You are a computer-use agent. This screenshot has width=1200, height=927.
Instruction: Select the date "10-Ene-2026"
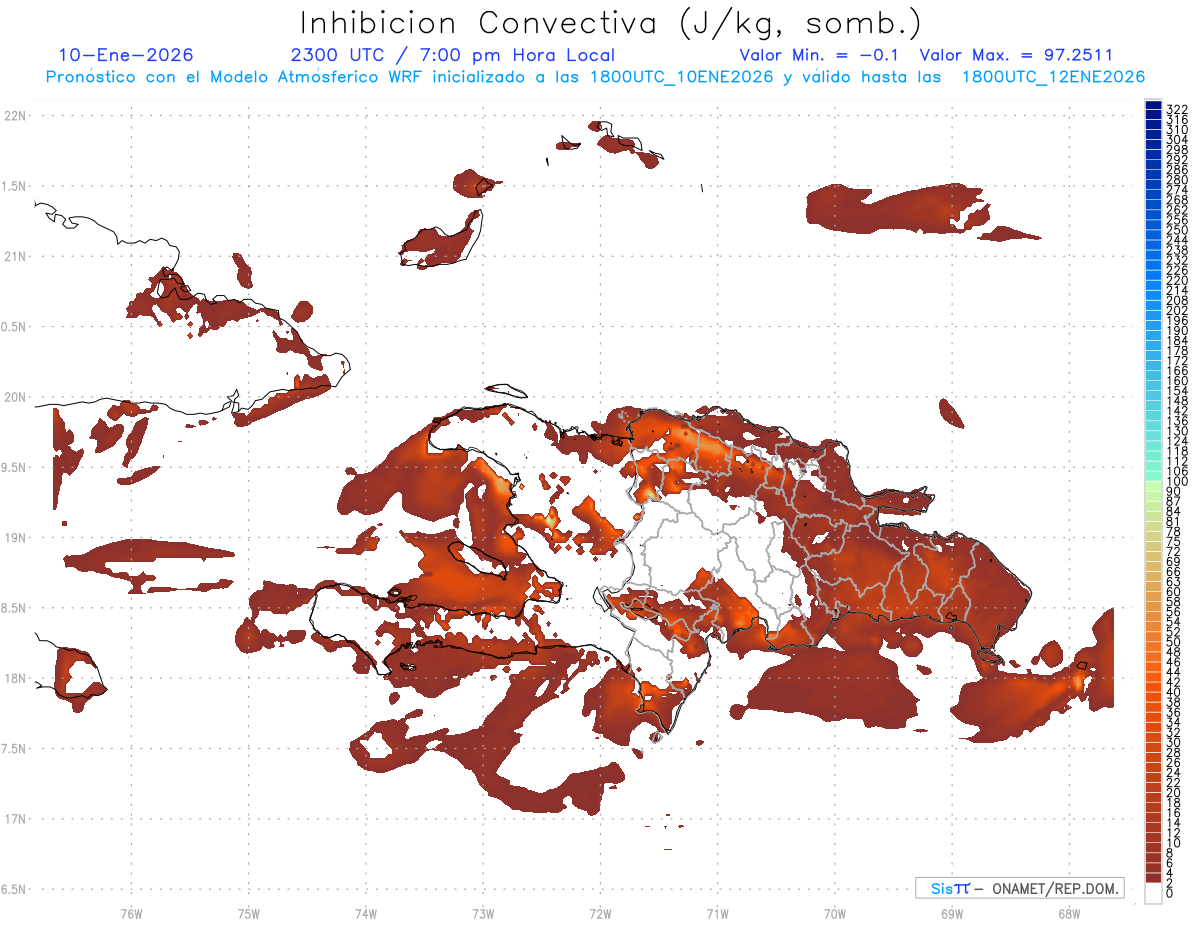pyautogui.click(x=126, y=55)
